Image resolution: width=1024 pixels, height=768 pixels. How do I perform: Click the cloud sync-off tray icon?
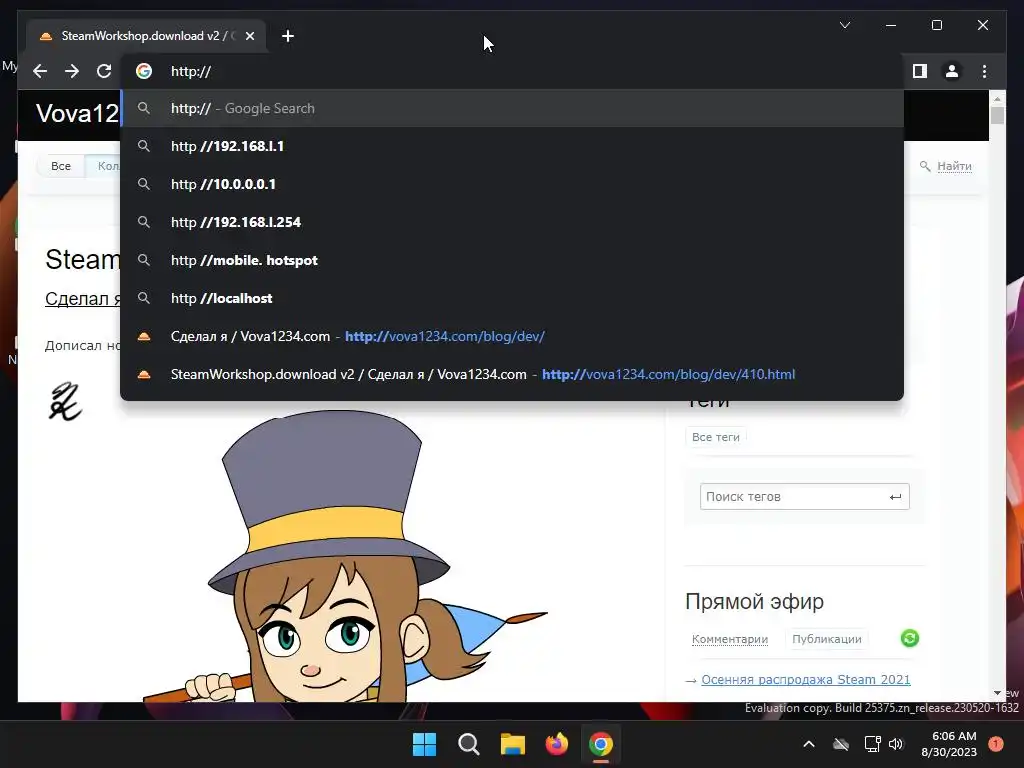click(841, 744)
